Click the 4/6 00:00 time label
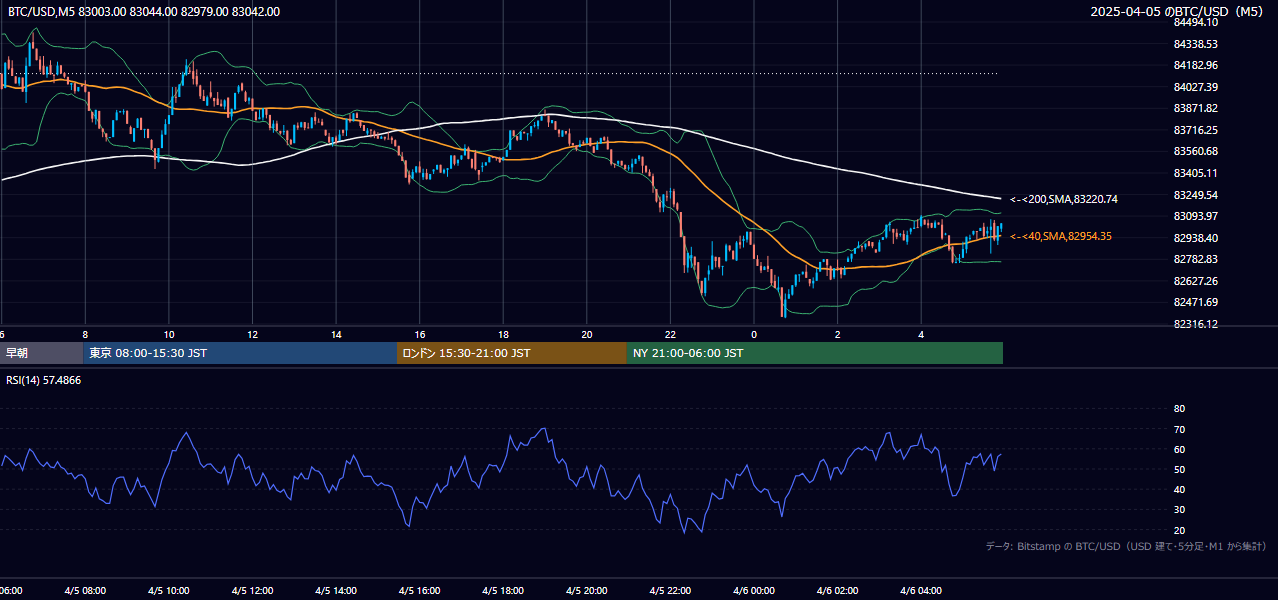Image resolution: width=1278 pixels, height=600 pixels. 754,591
